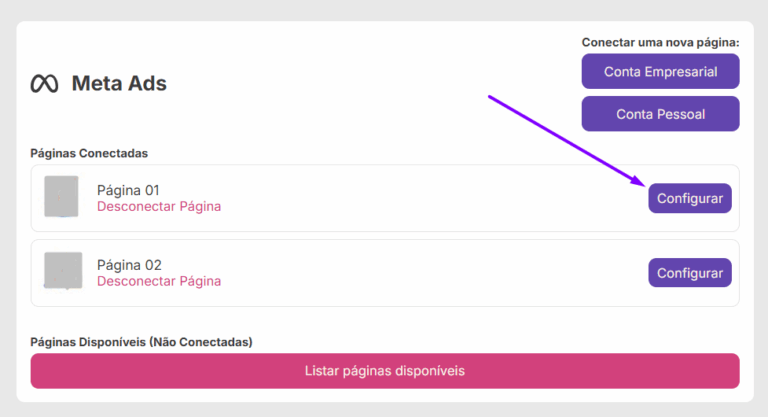768x417 pixels.
Task: Select Desconectar Página under Página 01
Action: [x=159, y=206]
